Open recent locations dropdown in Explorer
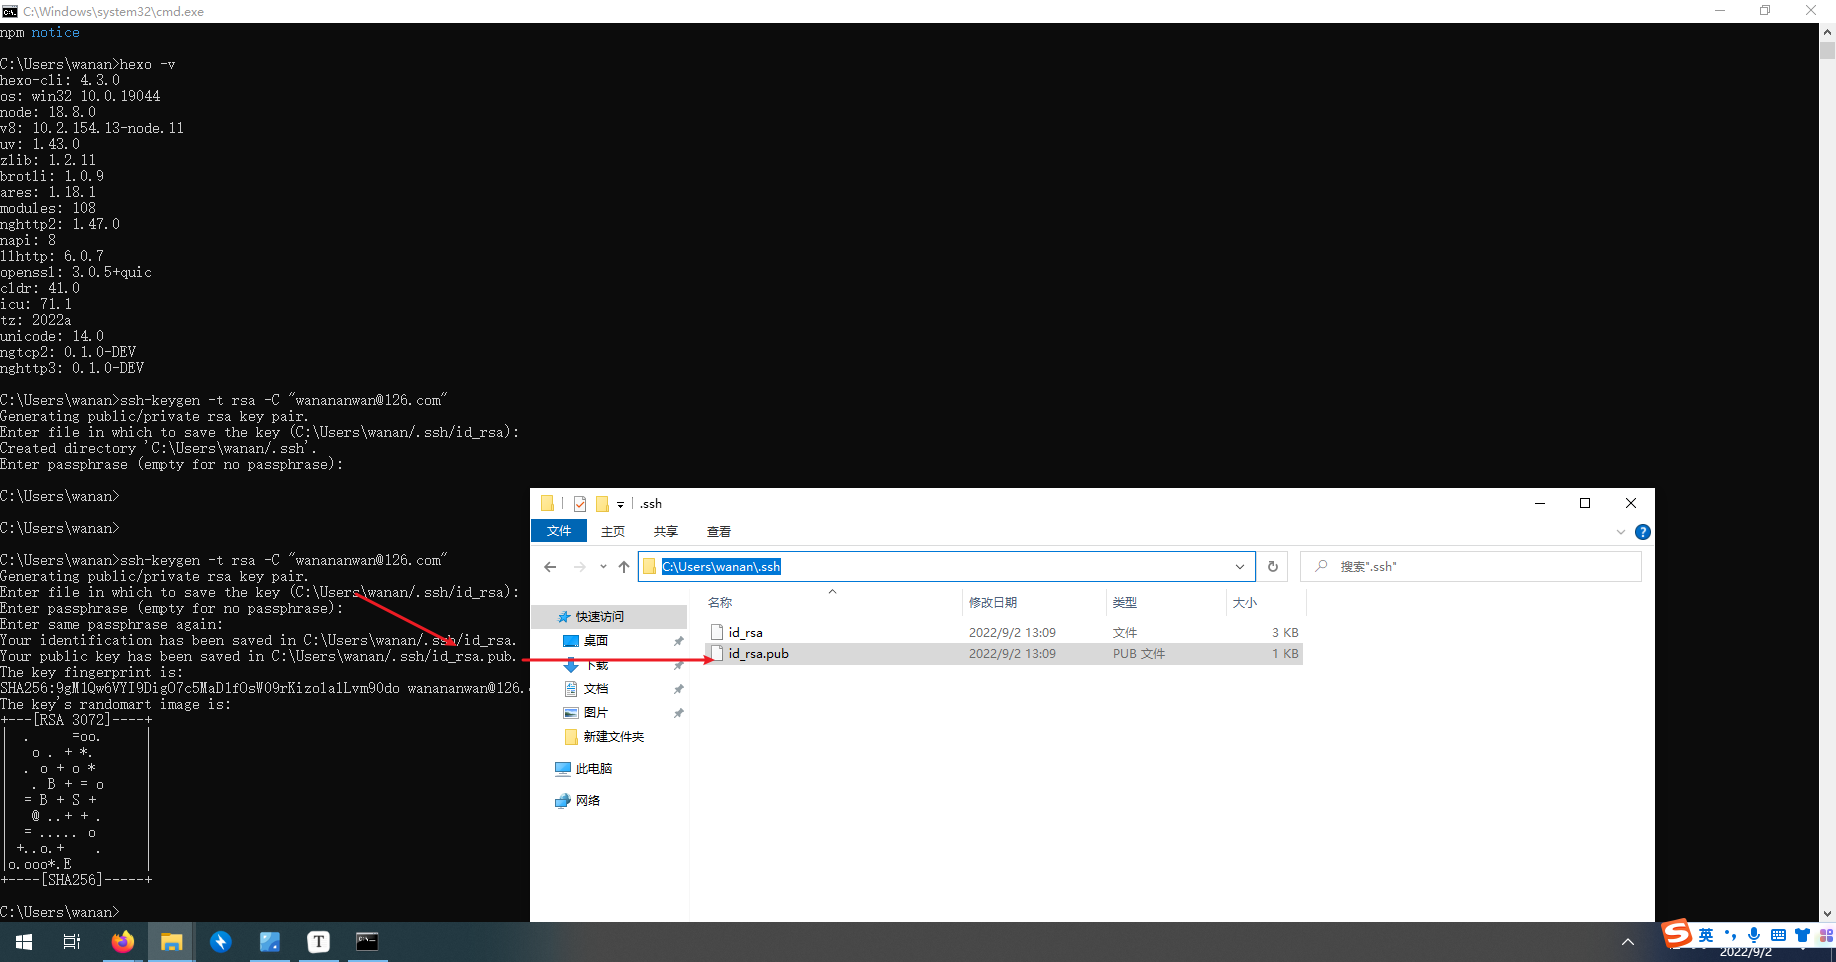The height and width of the screenshot is (962, 1836). (x=603, y=566)
